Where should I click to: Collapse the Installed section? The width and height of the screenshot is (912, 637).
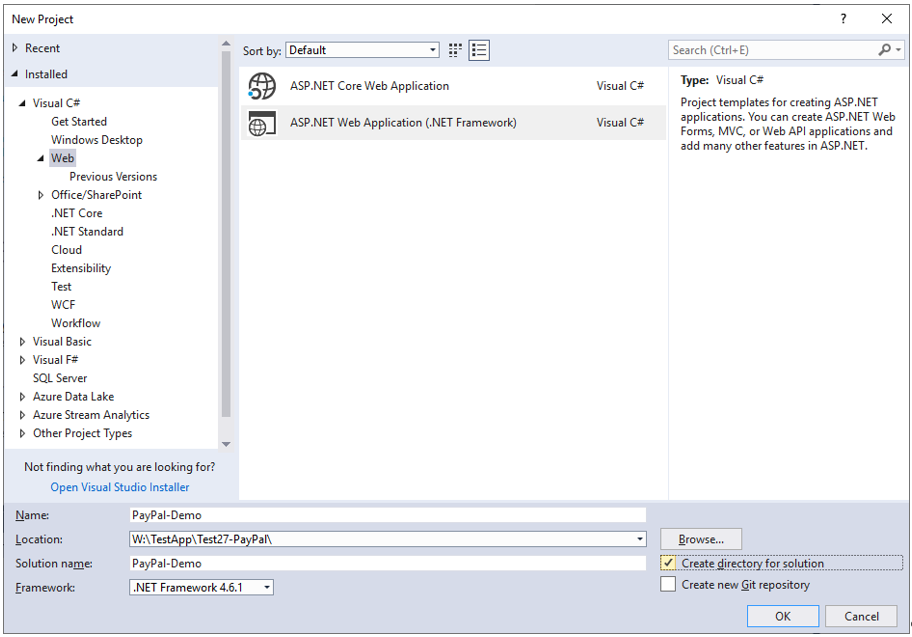point(15,74)
